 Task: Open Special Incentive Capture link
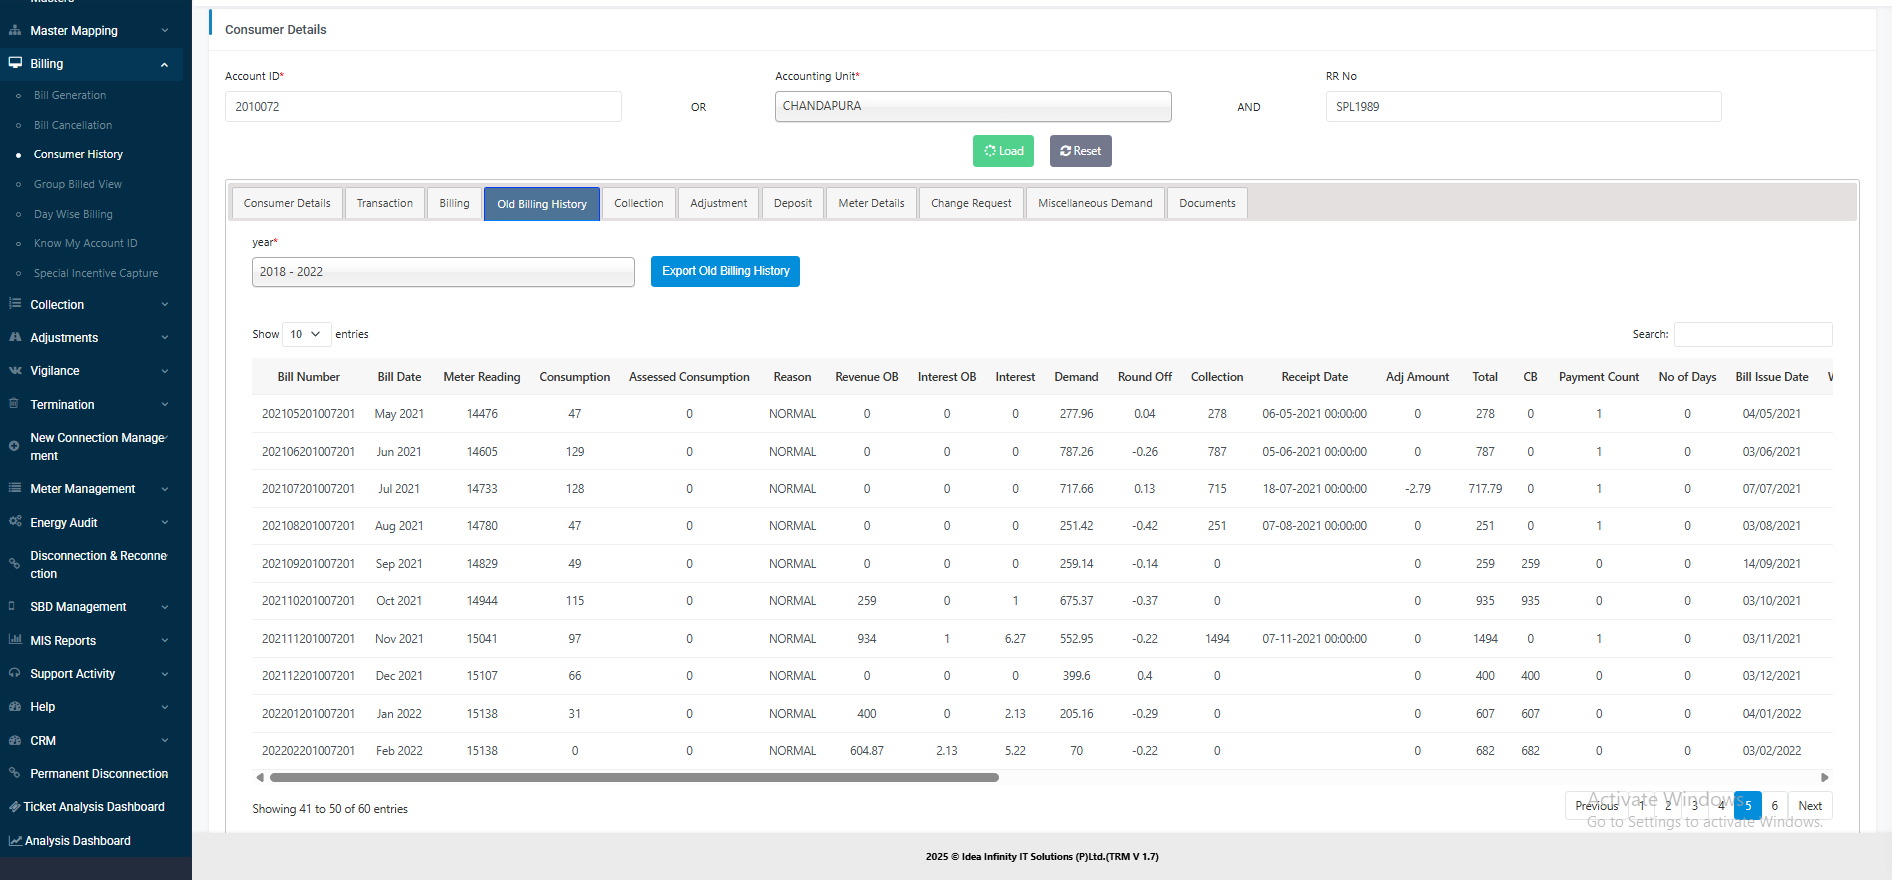point(96,273)
